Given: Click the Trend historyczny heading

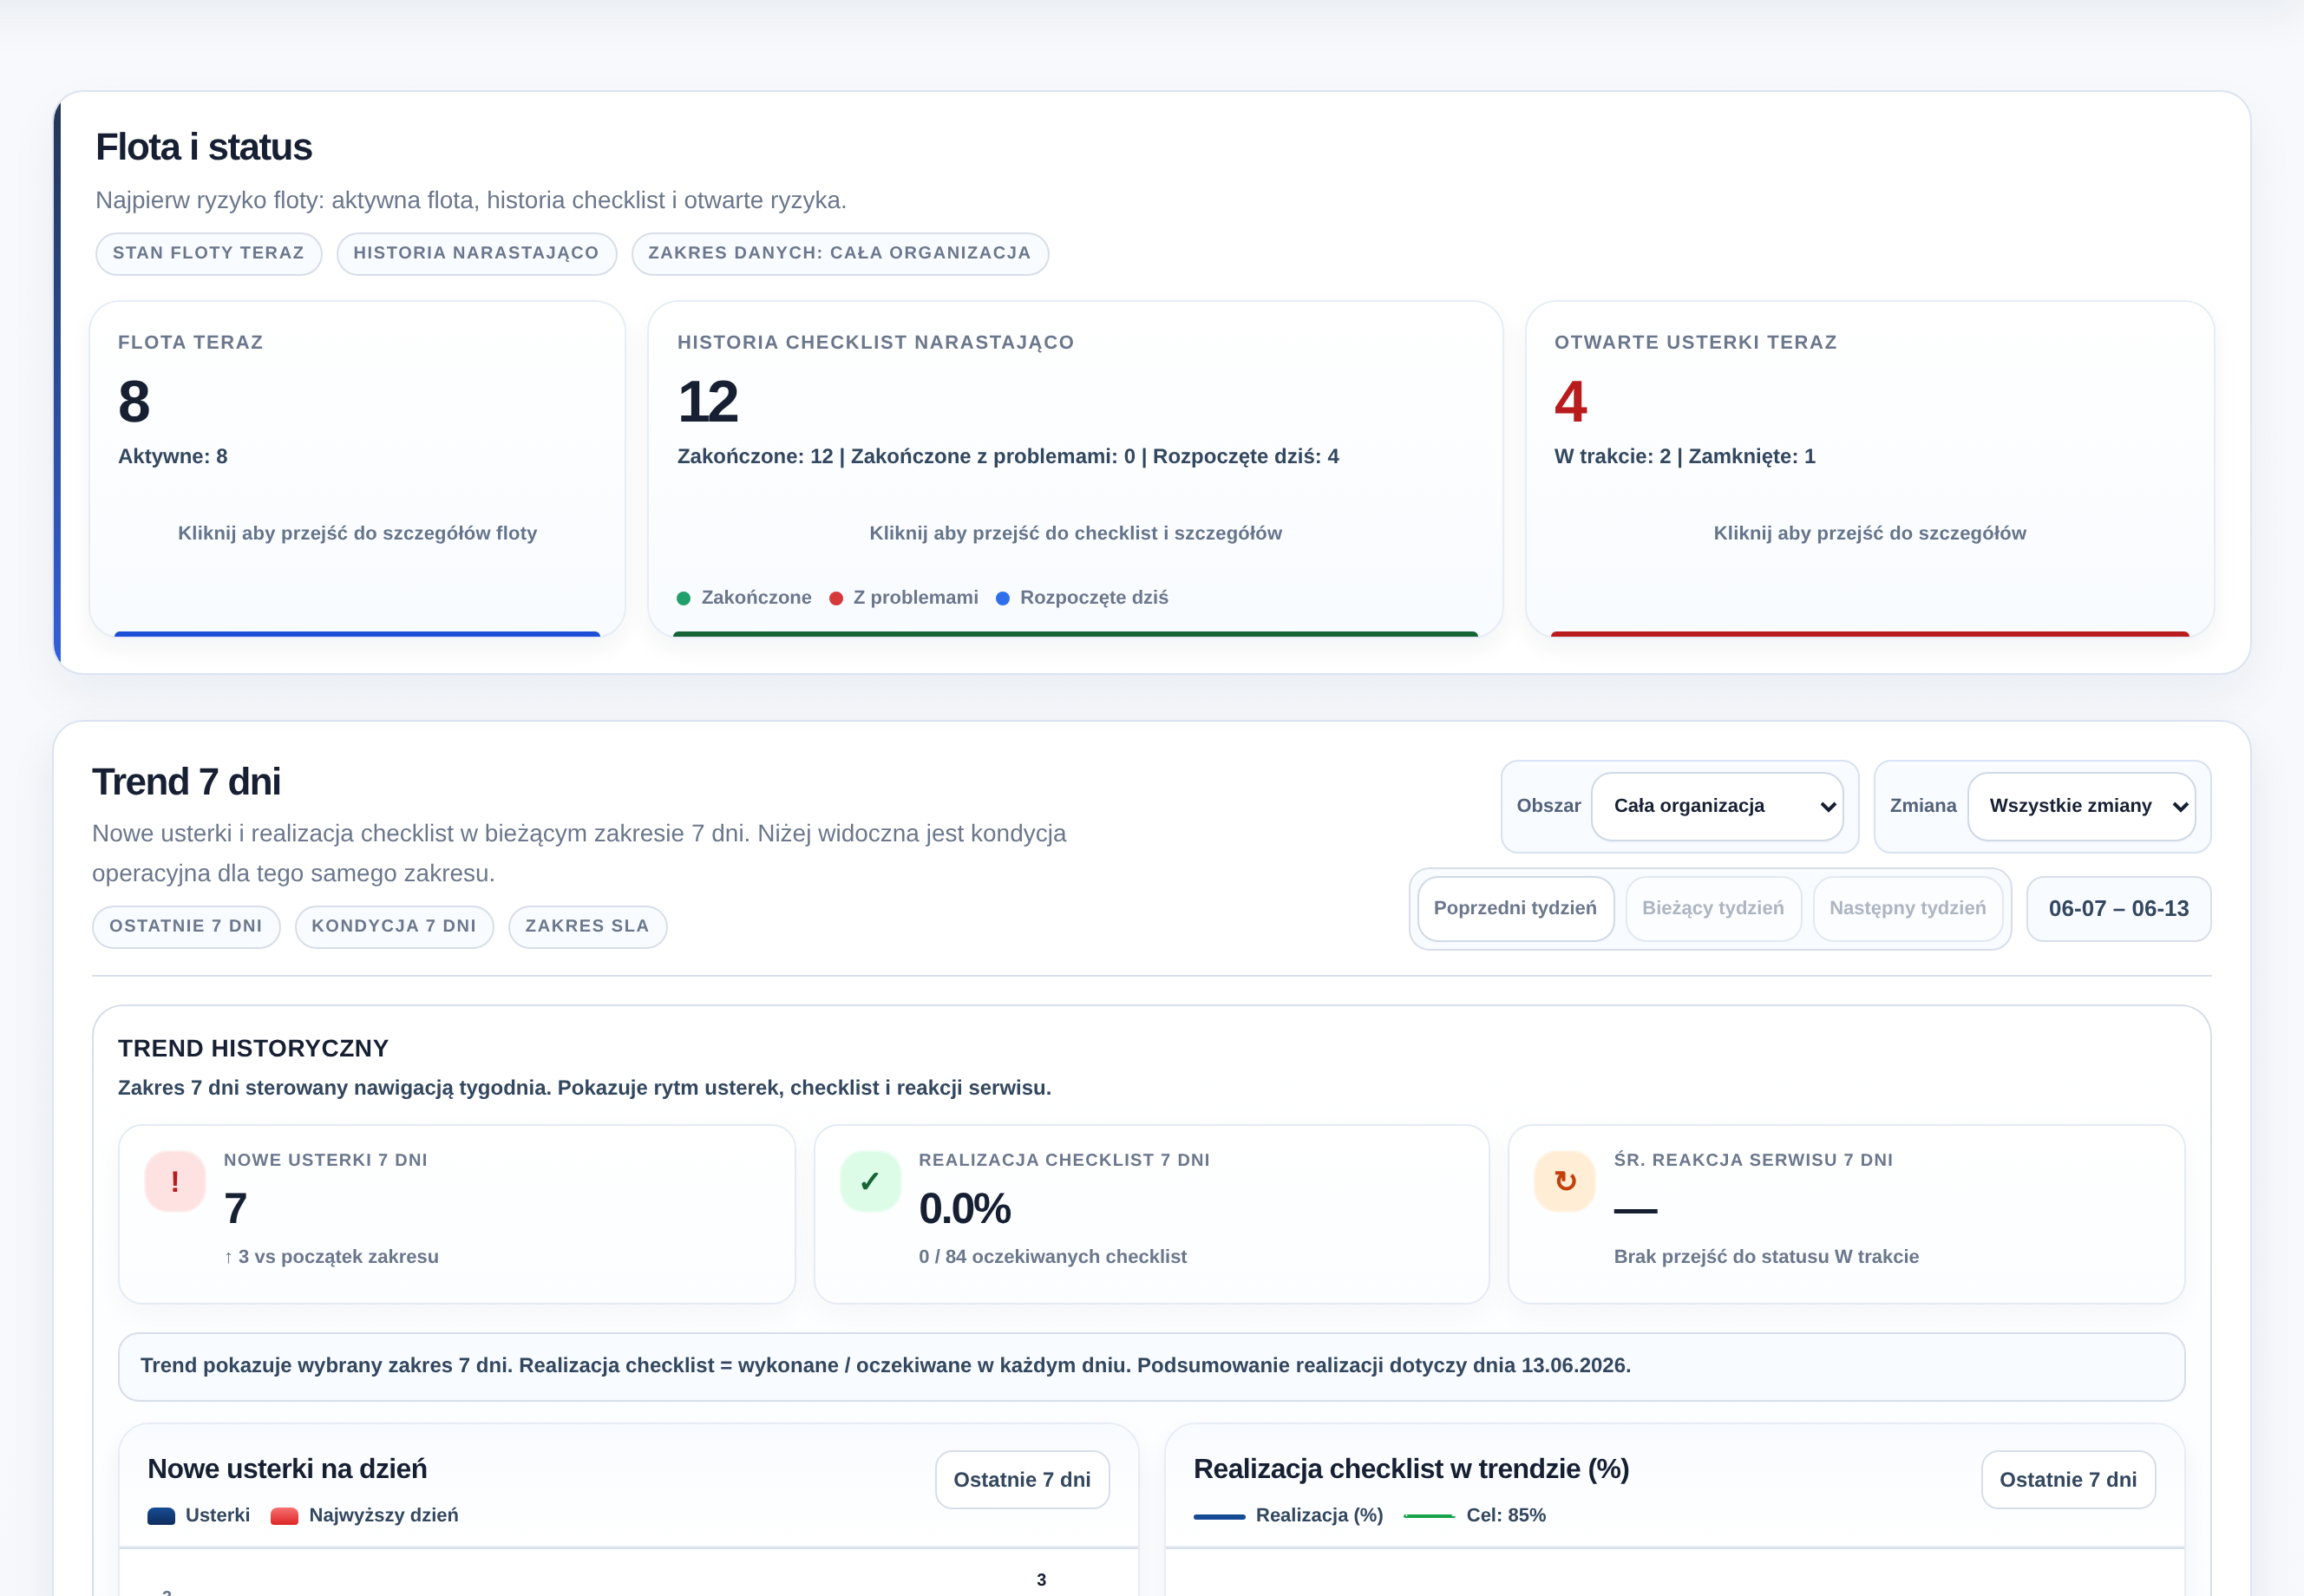Looking at the screenshot, I should tap(253, 1048).
